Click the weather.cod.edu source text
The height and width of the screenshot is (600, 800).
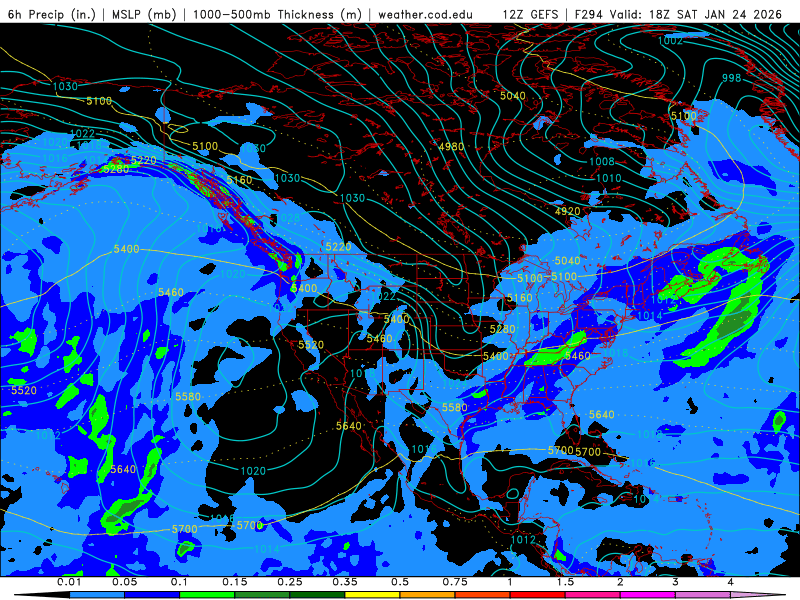tap(426, 14)
